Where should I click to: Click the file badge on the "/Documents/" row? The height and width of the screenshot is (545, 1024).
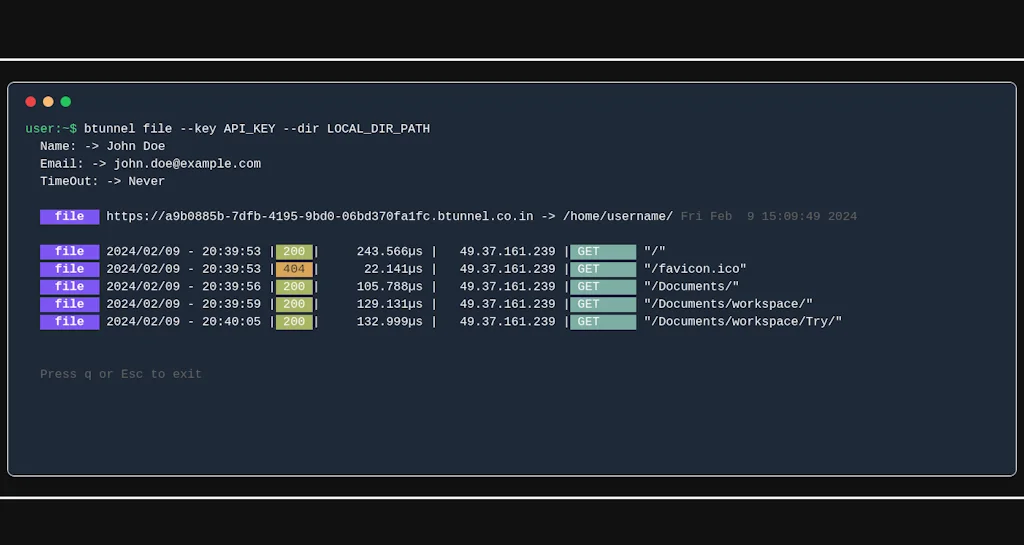point(69,287)
